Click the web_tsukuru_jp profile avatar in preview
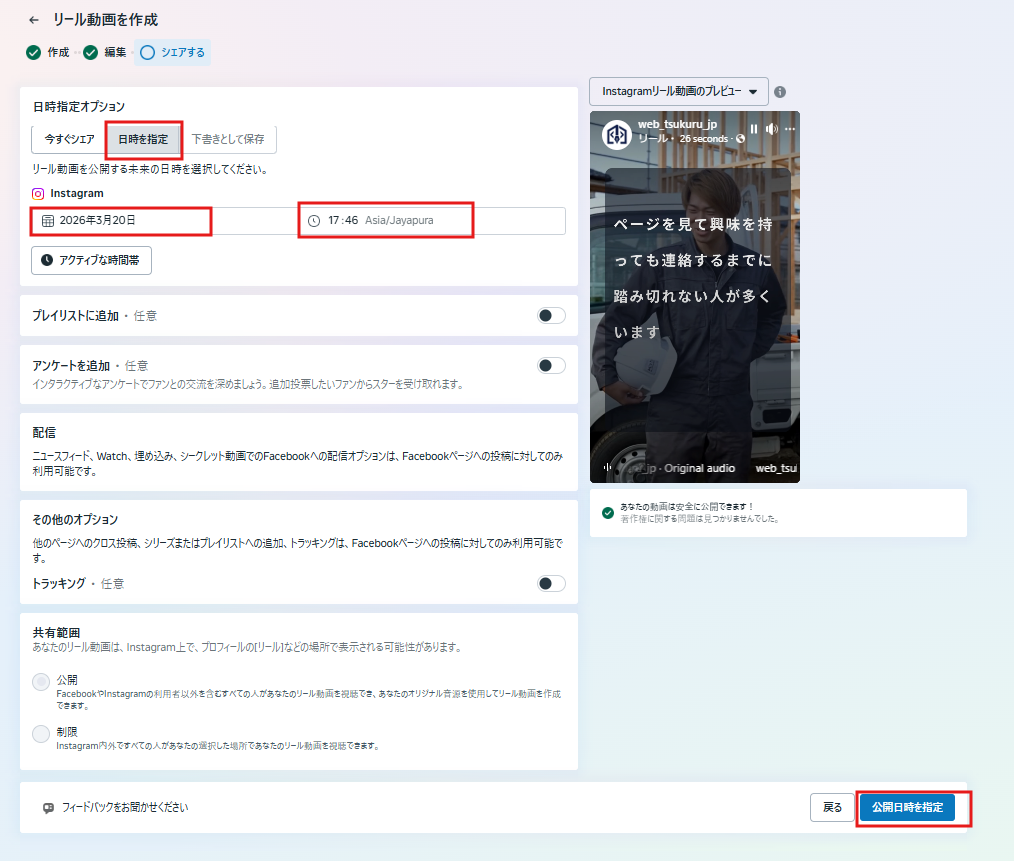This screenshot has width=1014, height=861. coord(616,132)
